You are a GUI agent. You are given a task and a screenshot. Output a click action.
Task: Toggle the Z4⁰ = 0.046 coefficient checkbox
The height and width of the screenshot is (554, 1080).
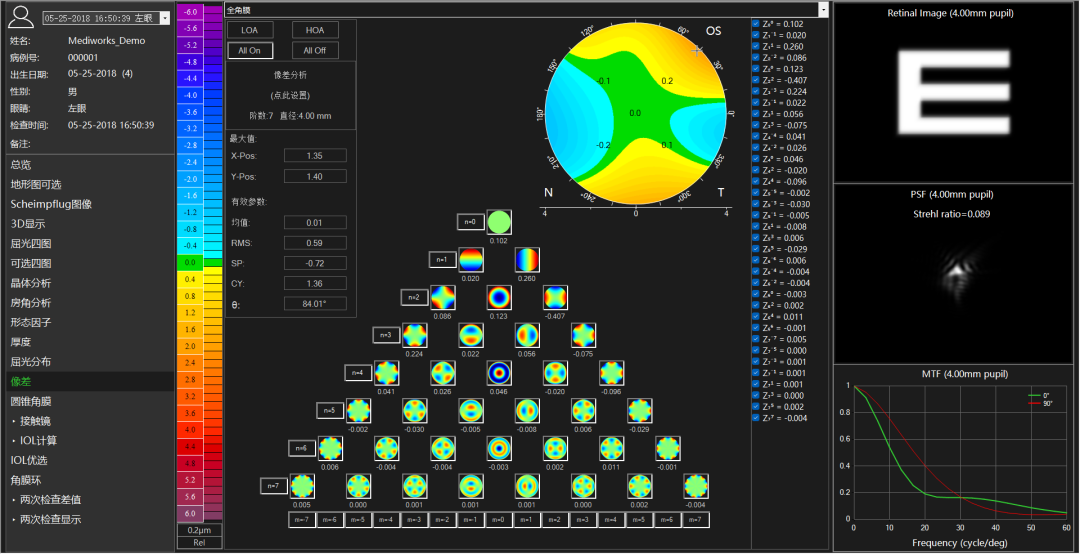pyautogui.click(x=757, y=159)
